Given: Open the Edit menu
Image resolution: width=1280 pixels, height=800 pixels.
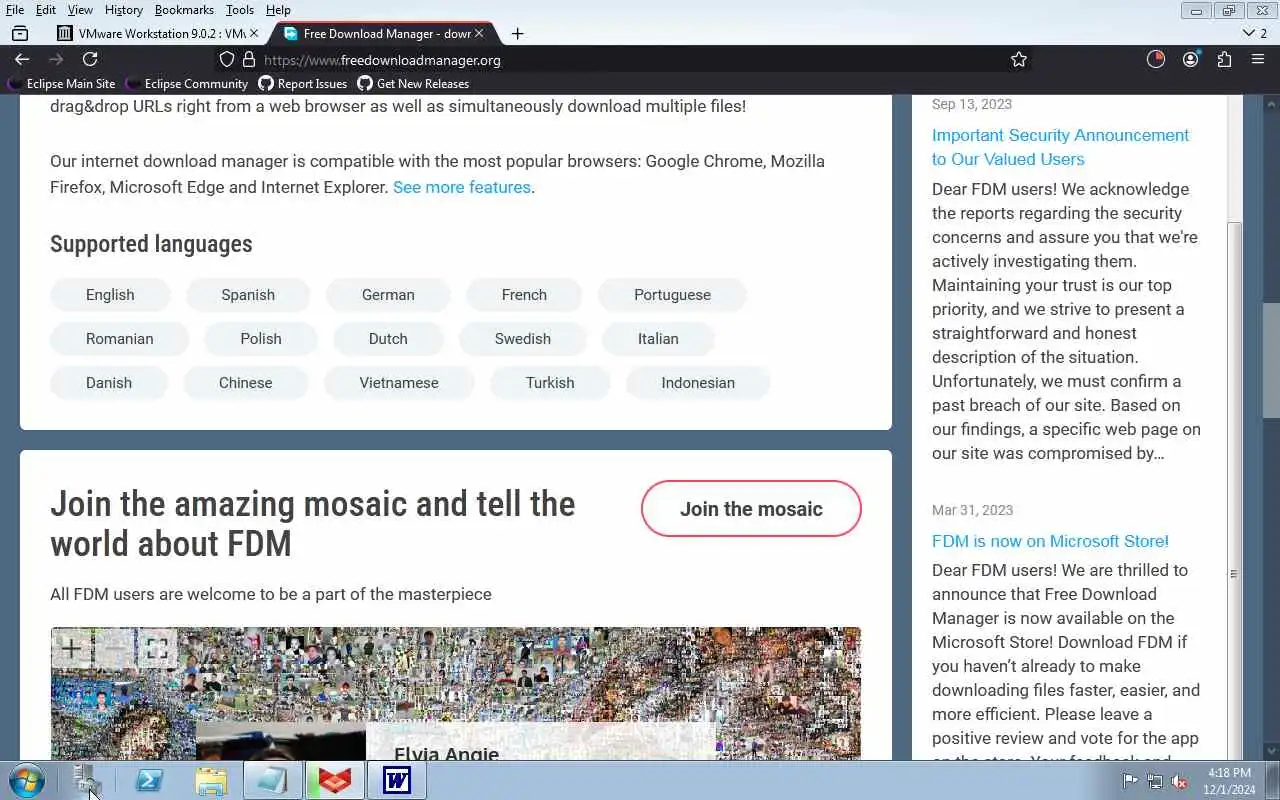Looking at the screenshot, I should pos(46,10).
